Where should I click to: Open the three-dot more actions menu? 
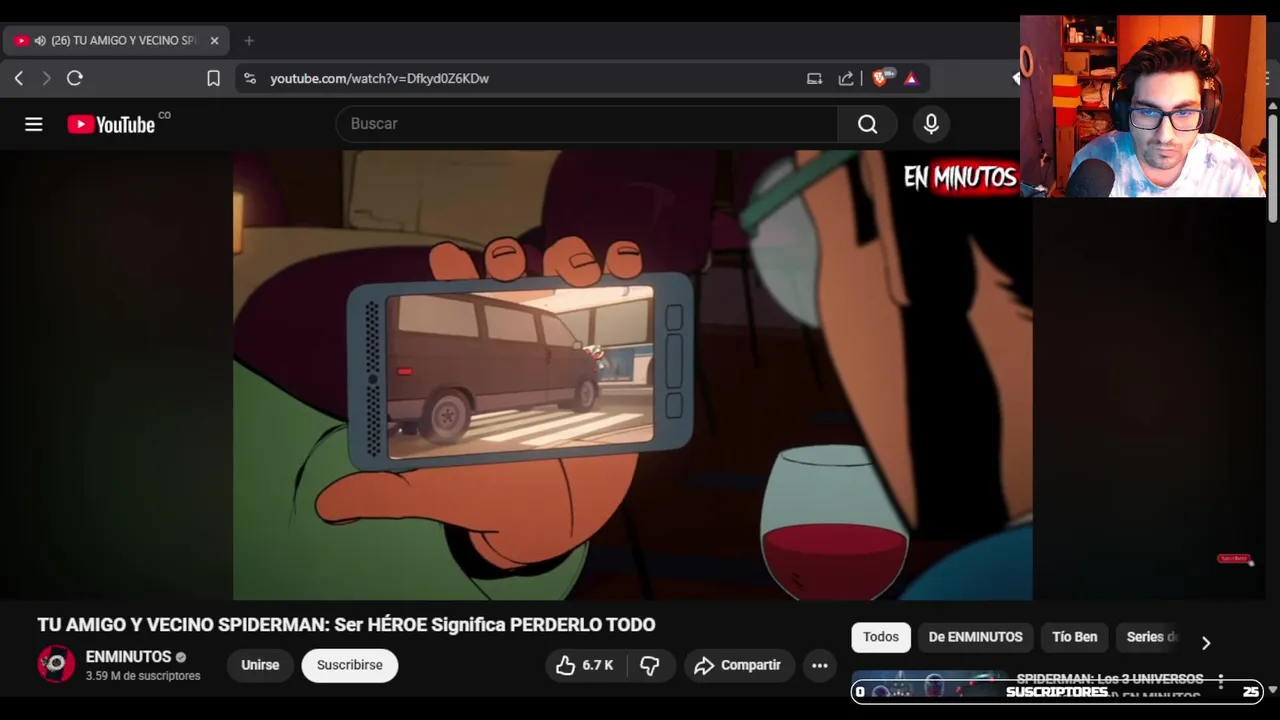click(820, 665)
